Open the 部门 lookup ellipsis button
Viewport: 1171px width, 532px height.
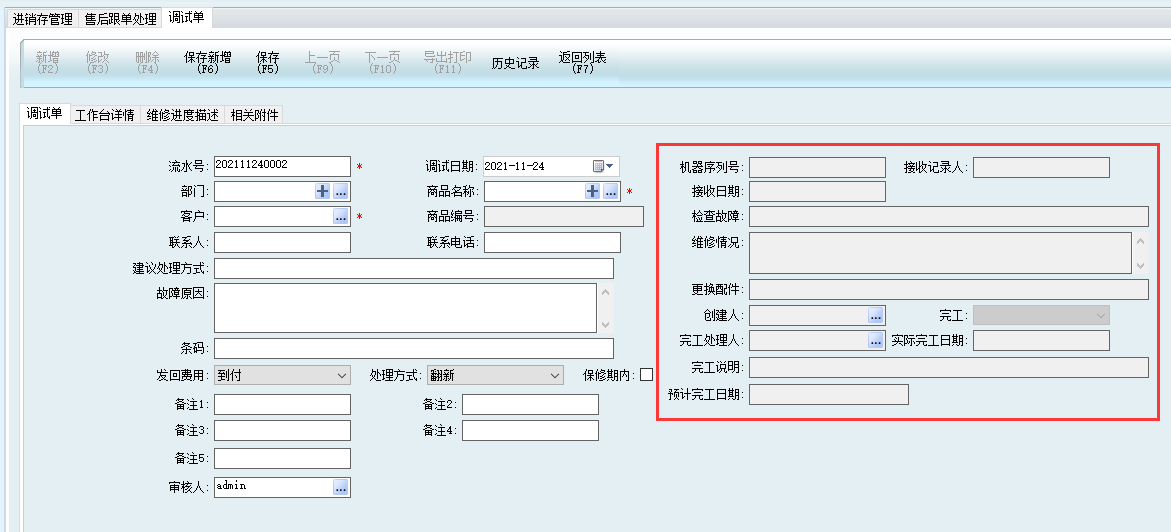click(x=341, y=191)
